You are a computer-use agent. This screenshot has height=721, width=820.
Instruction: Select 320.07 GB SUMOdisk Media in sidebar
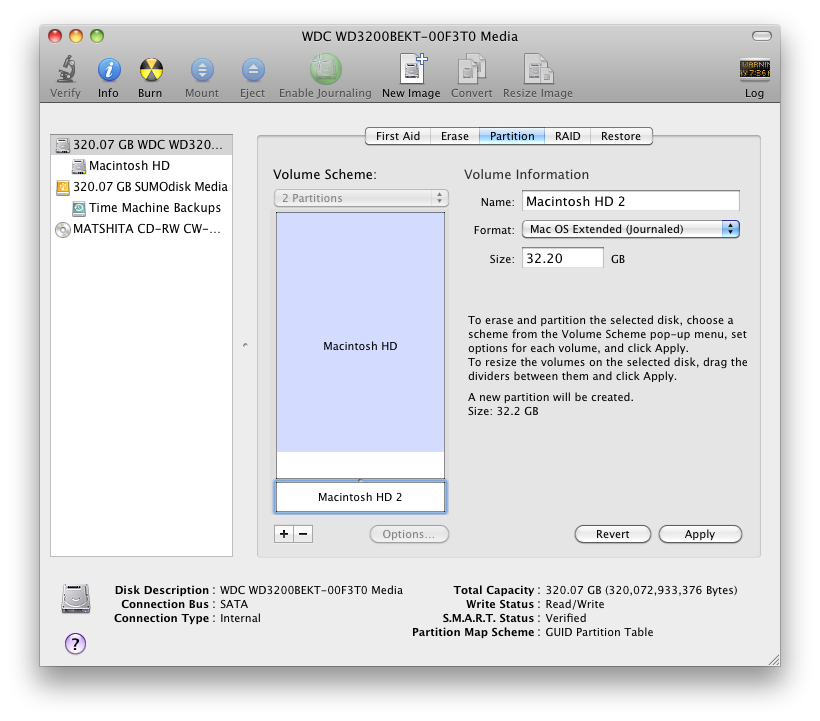(141, 187)
